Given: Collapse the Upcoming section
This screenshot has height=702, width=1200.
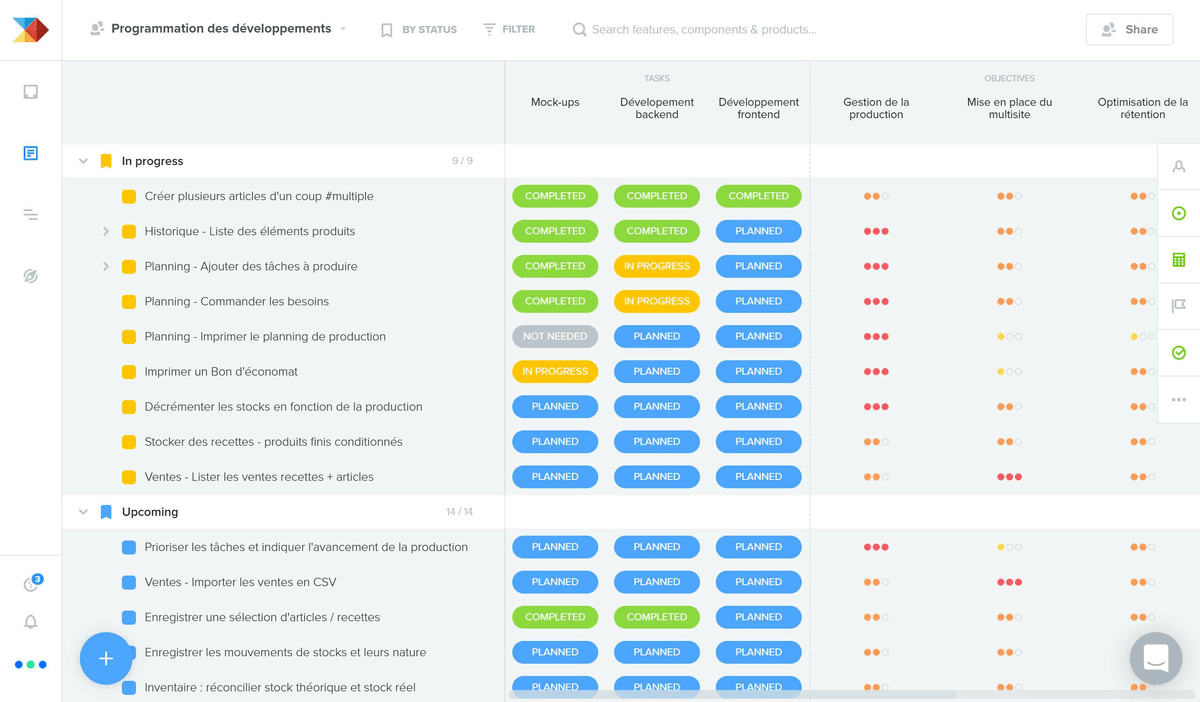Looking at the screenshot, I should (x=83, y=511).
